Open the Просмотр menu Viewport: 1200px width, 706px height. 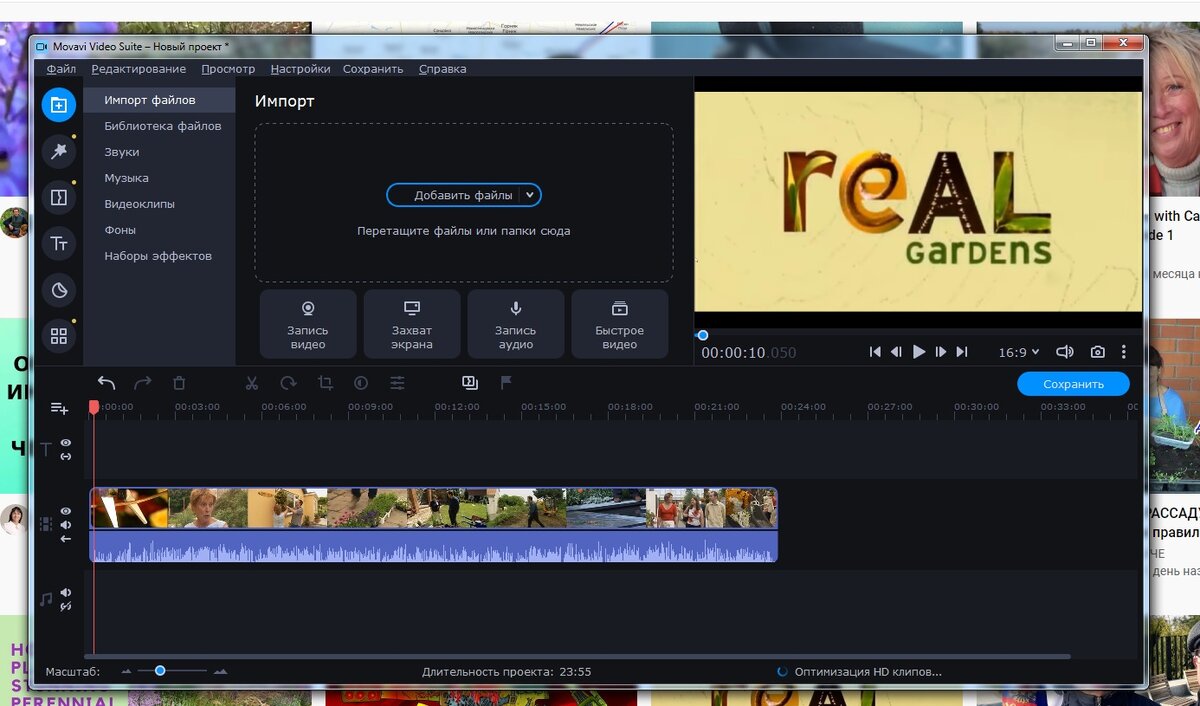[228, 69]
